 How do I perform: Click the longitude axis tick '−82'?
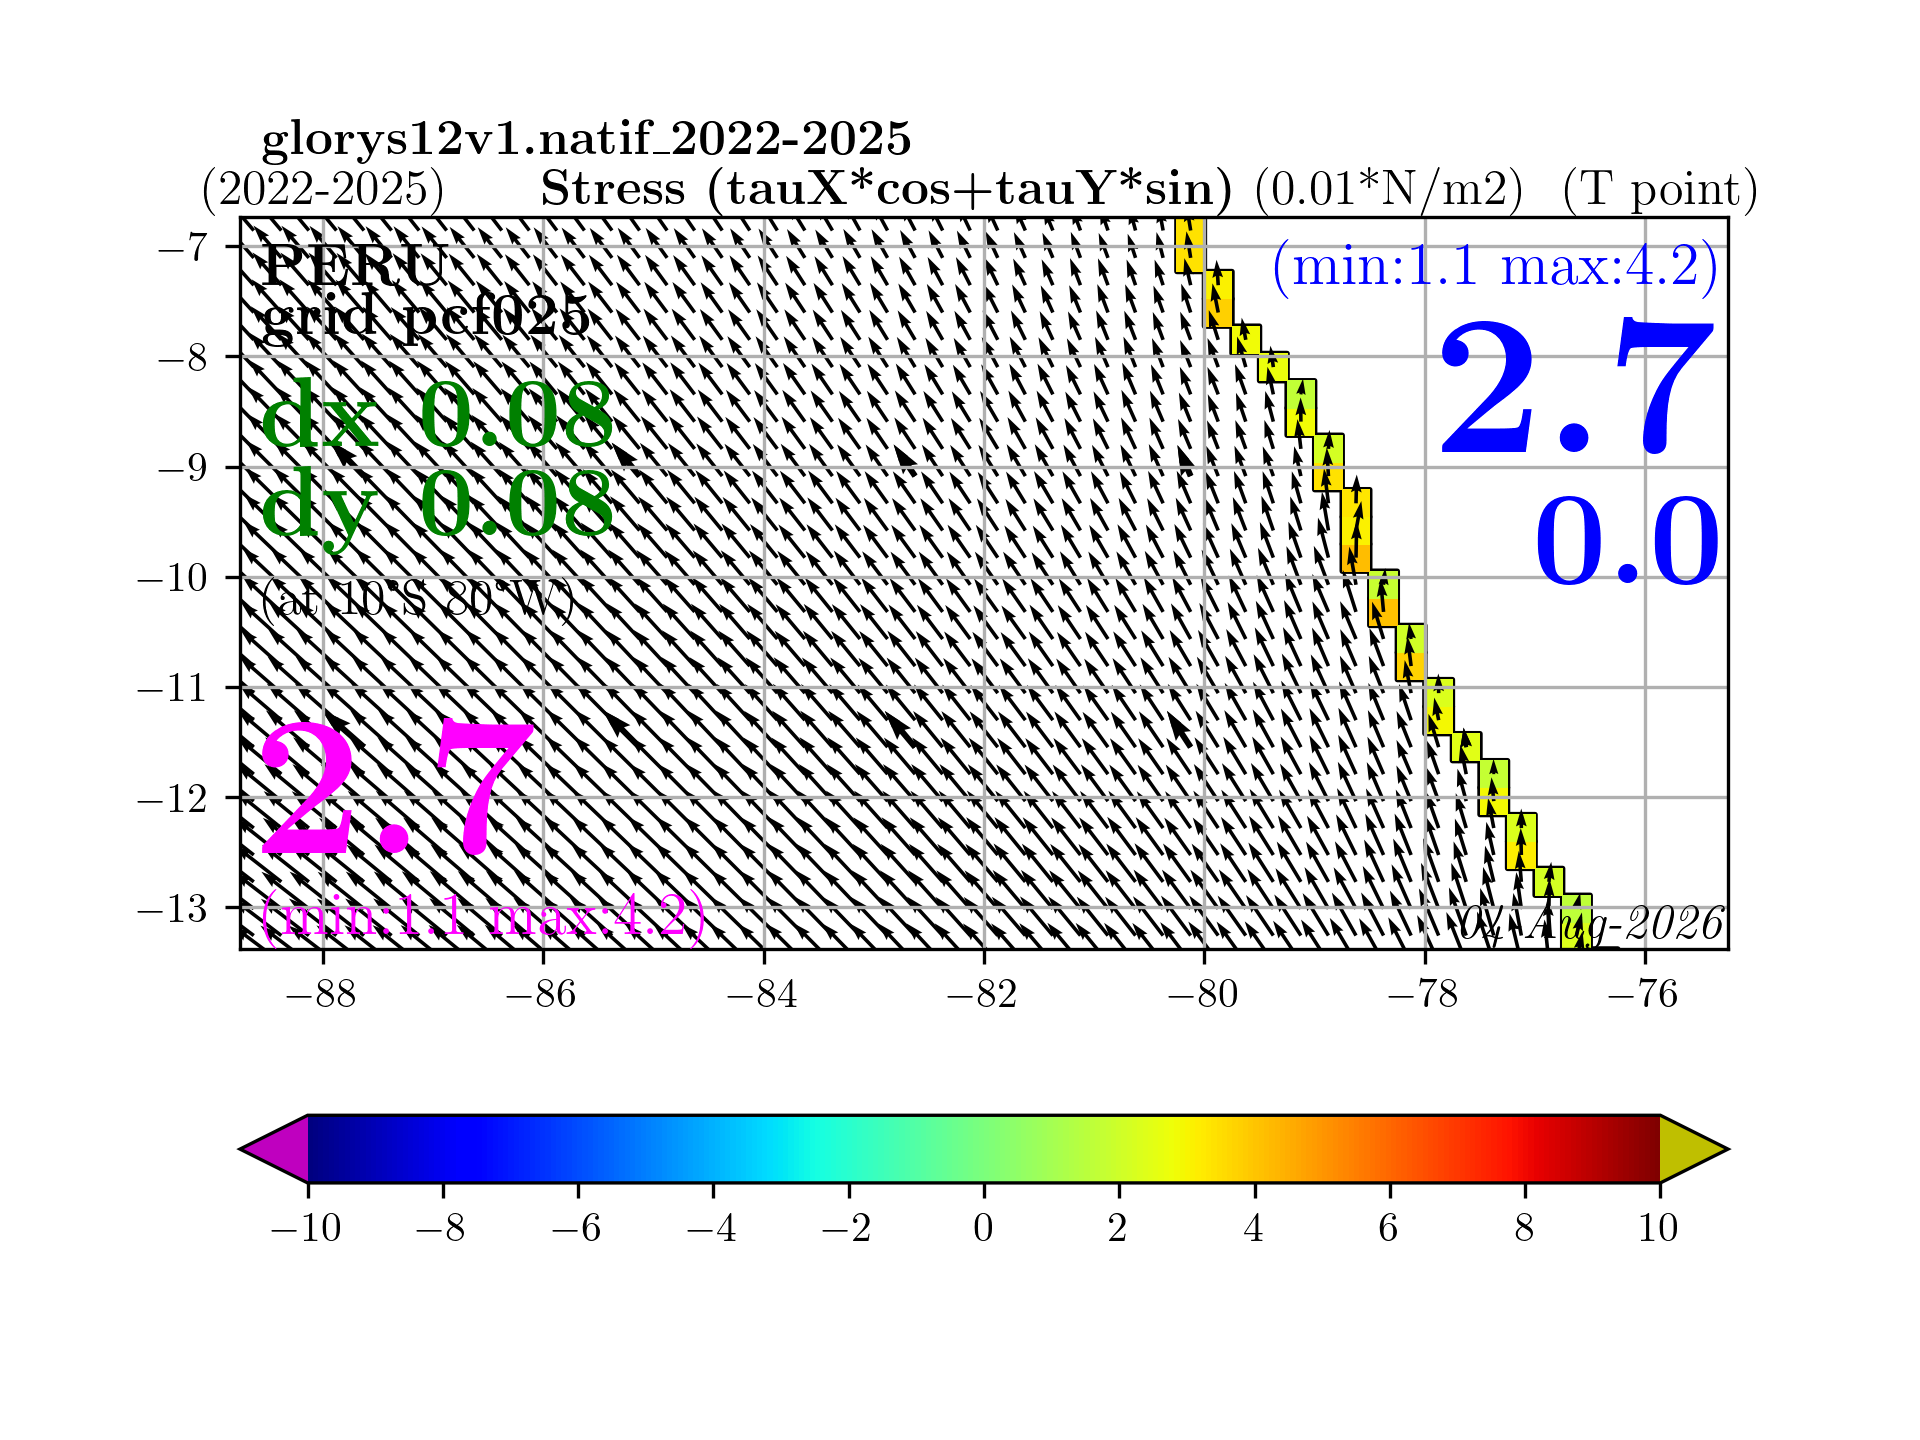click(x=983, y=994)
